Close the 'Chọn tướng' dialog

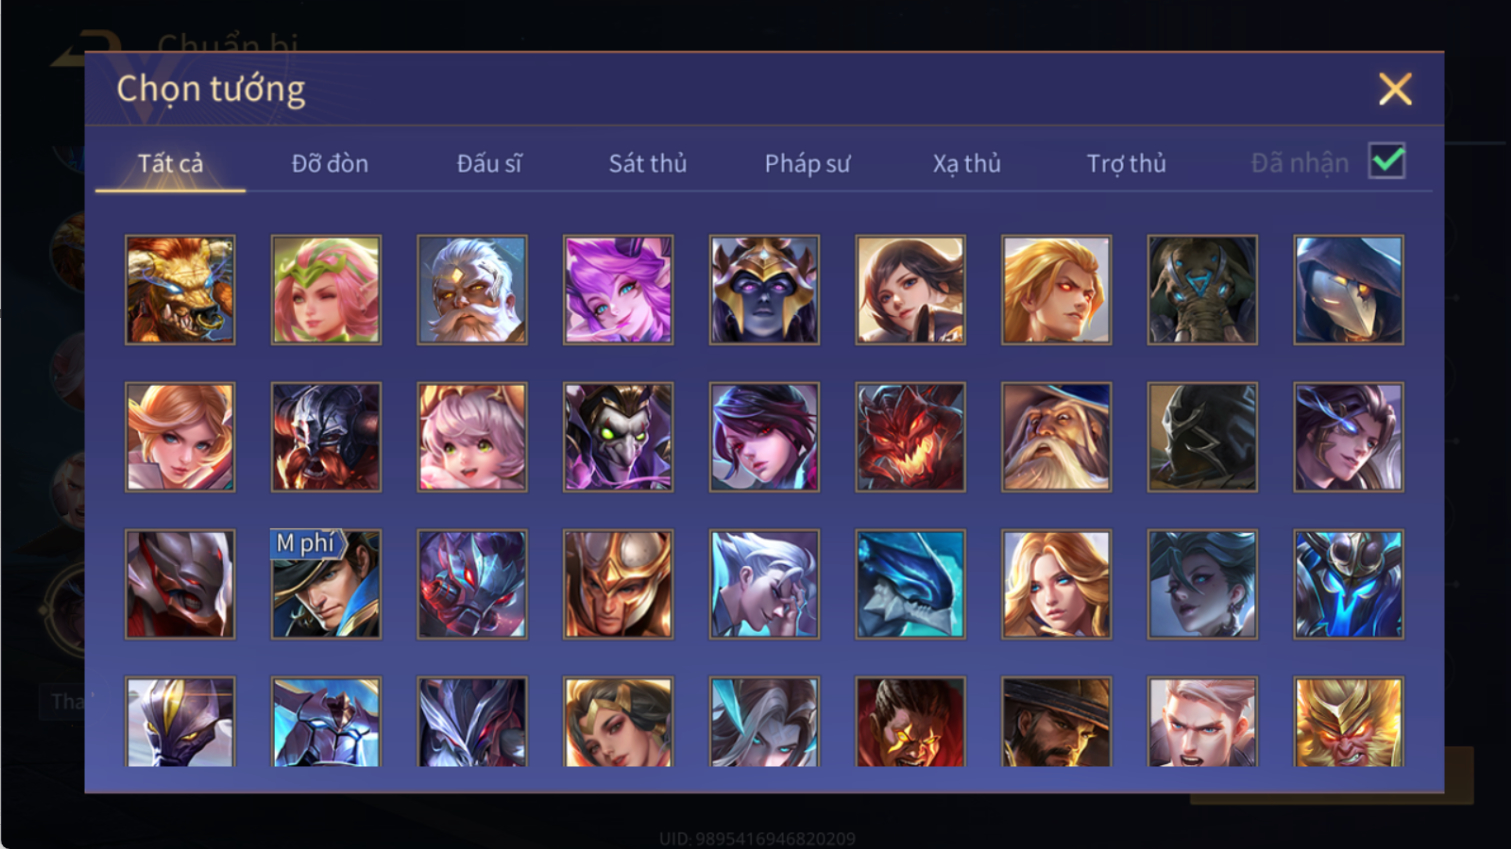[x=1395, y=89]
